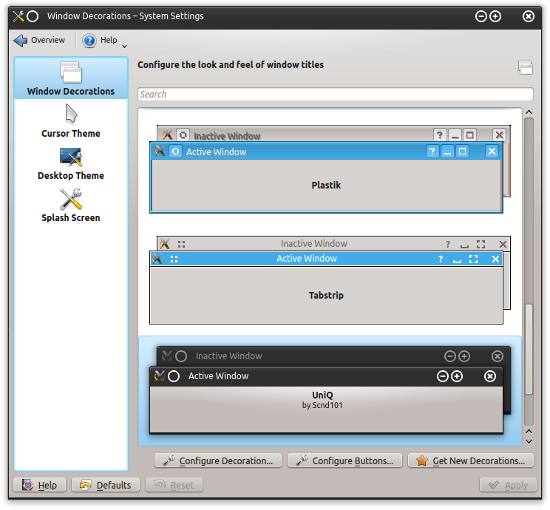The width and height of the screenshot is (550, 510).
Task: Focus the Search decorations field
Action: [335, 94]
